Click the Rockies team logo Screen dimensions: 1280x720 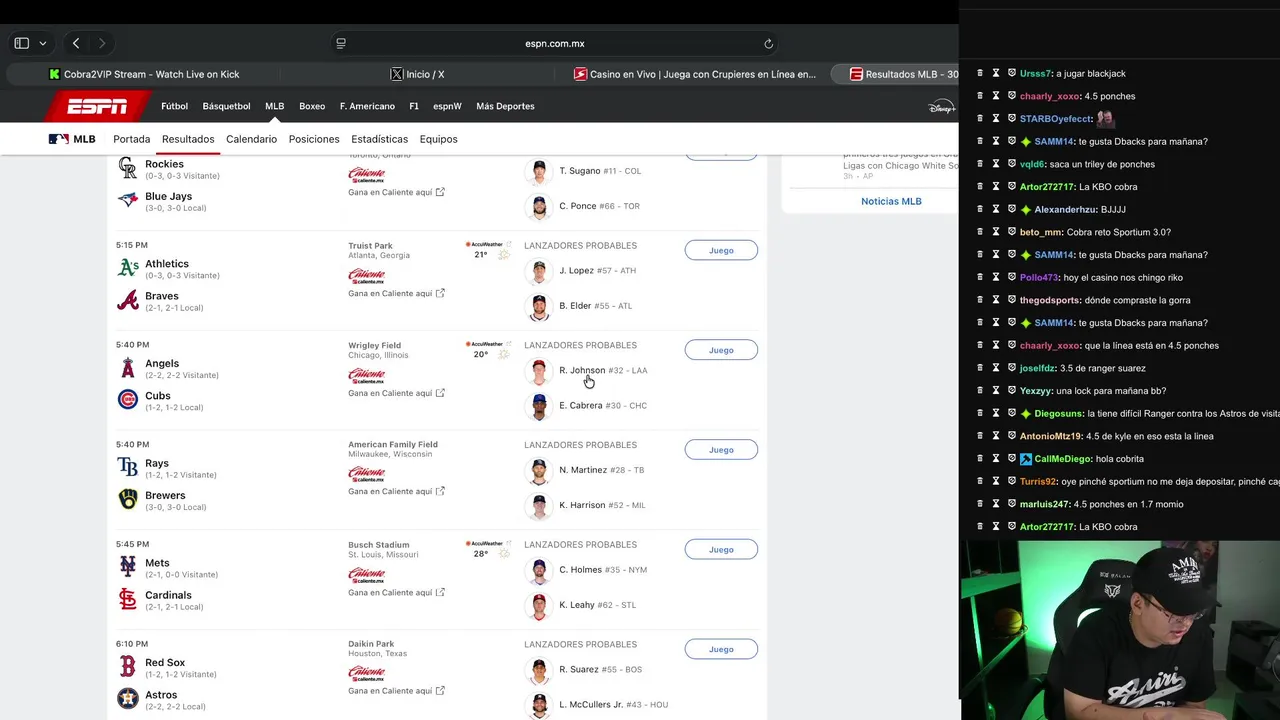[128, 168]
